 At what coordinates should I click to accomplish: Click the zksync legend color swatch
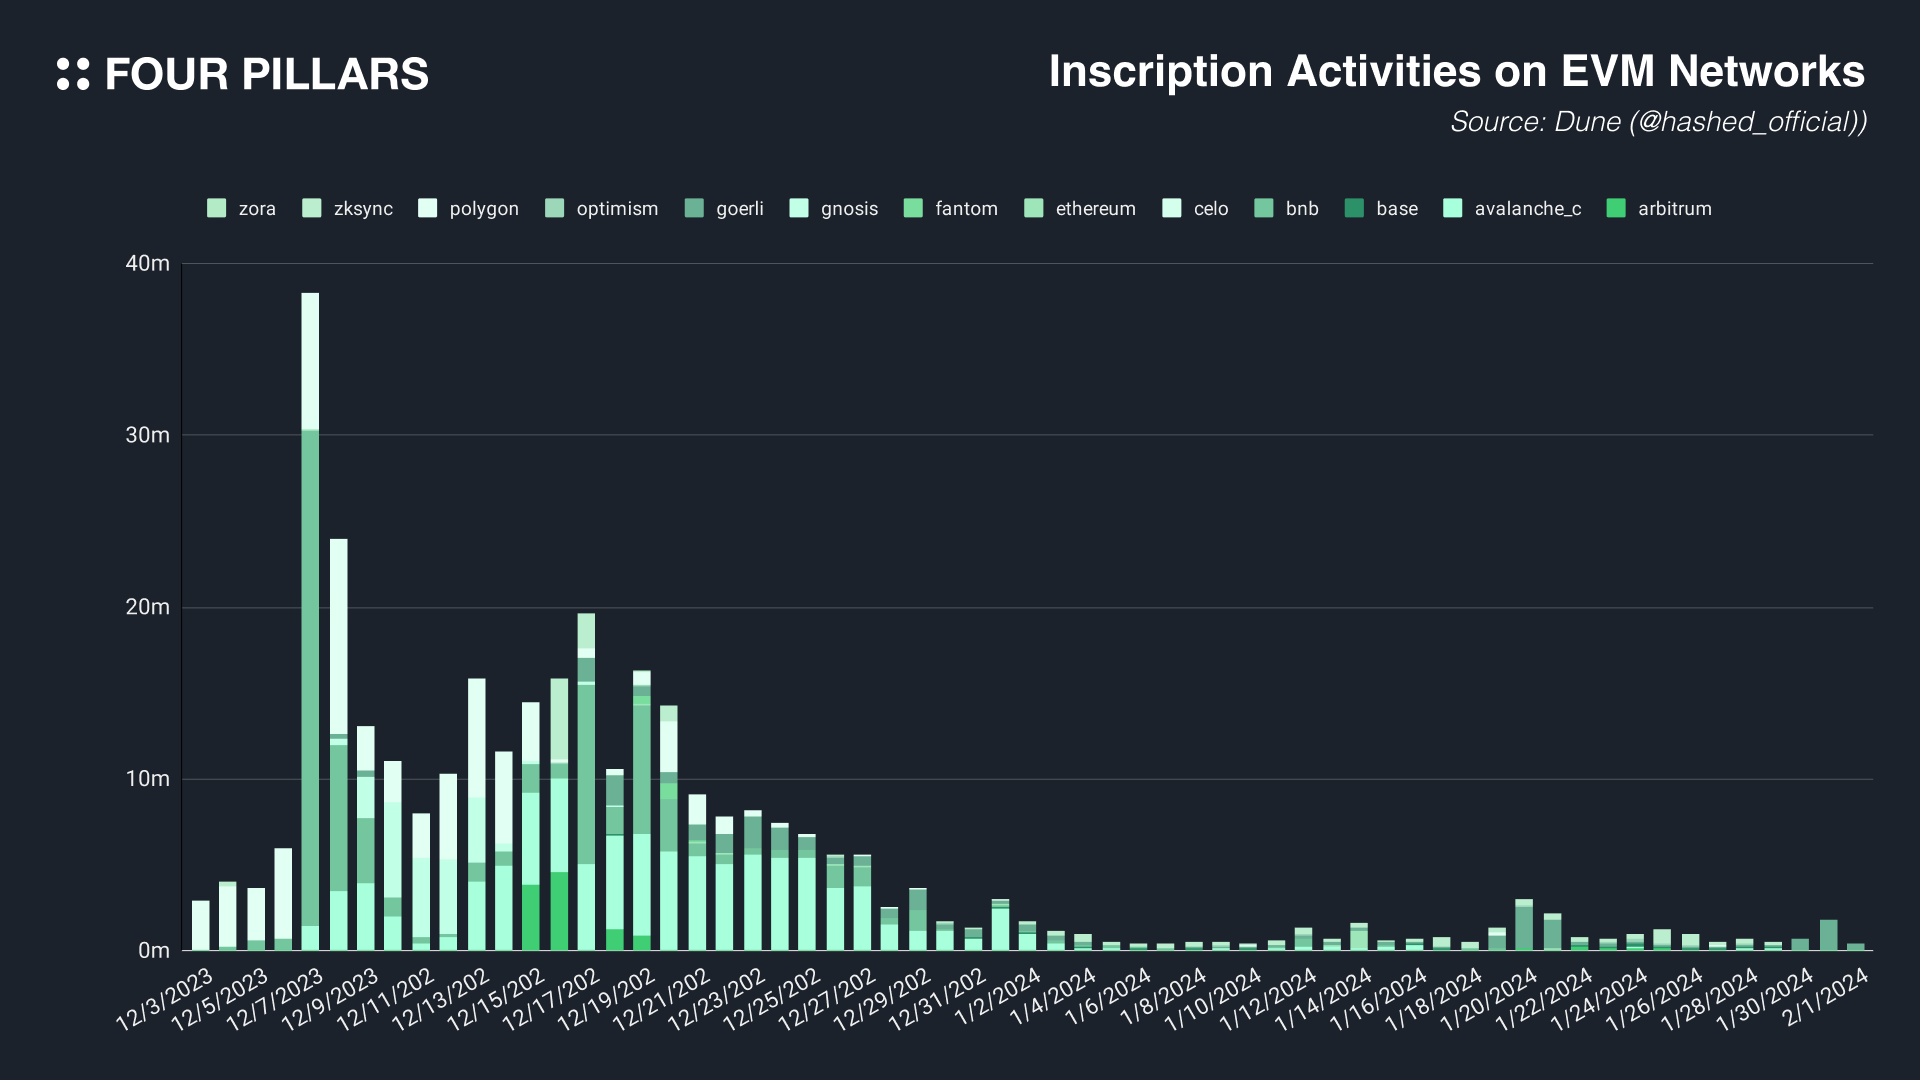pos(312,208)
